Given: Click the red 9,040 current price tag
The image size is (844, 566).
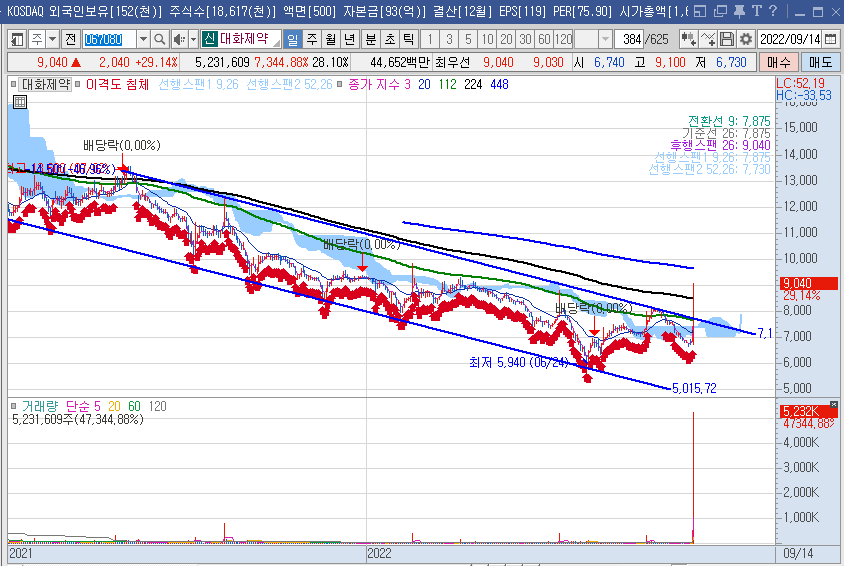Looking at the screenshot, I should pyautogui.click(x=808, y=283).
